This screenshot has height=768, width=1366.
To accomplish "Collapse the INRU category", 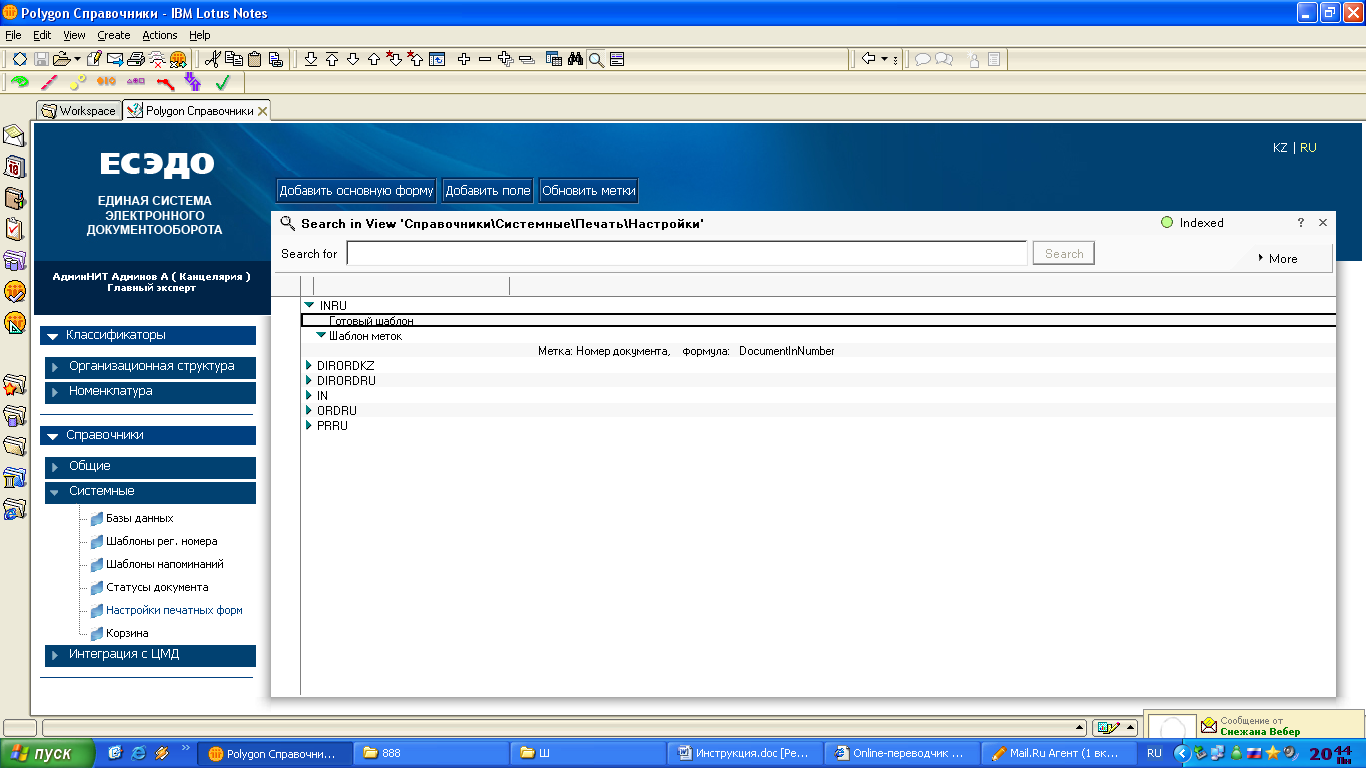I will (309, 305).
